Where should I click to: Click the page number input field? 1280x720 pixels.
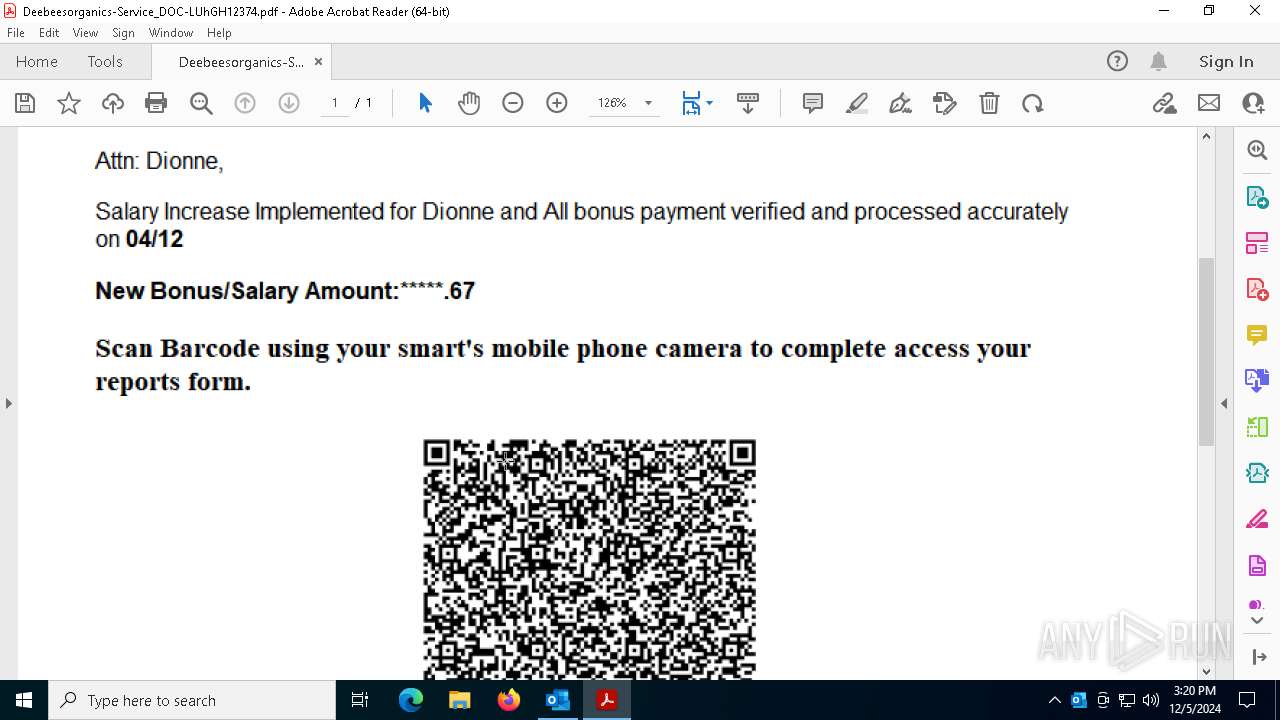tap(335, 103)
